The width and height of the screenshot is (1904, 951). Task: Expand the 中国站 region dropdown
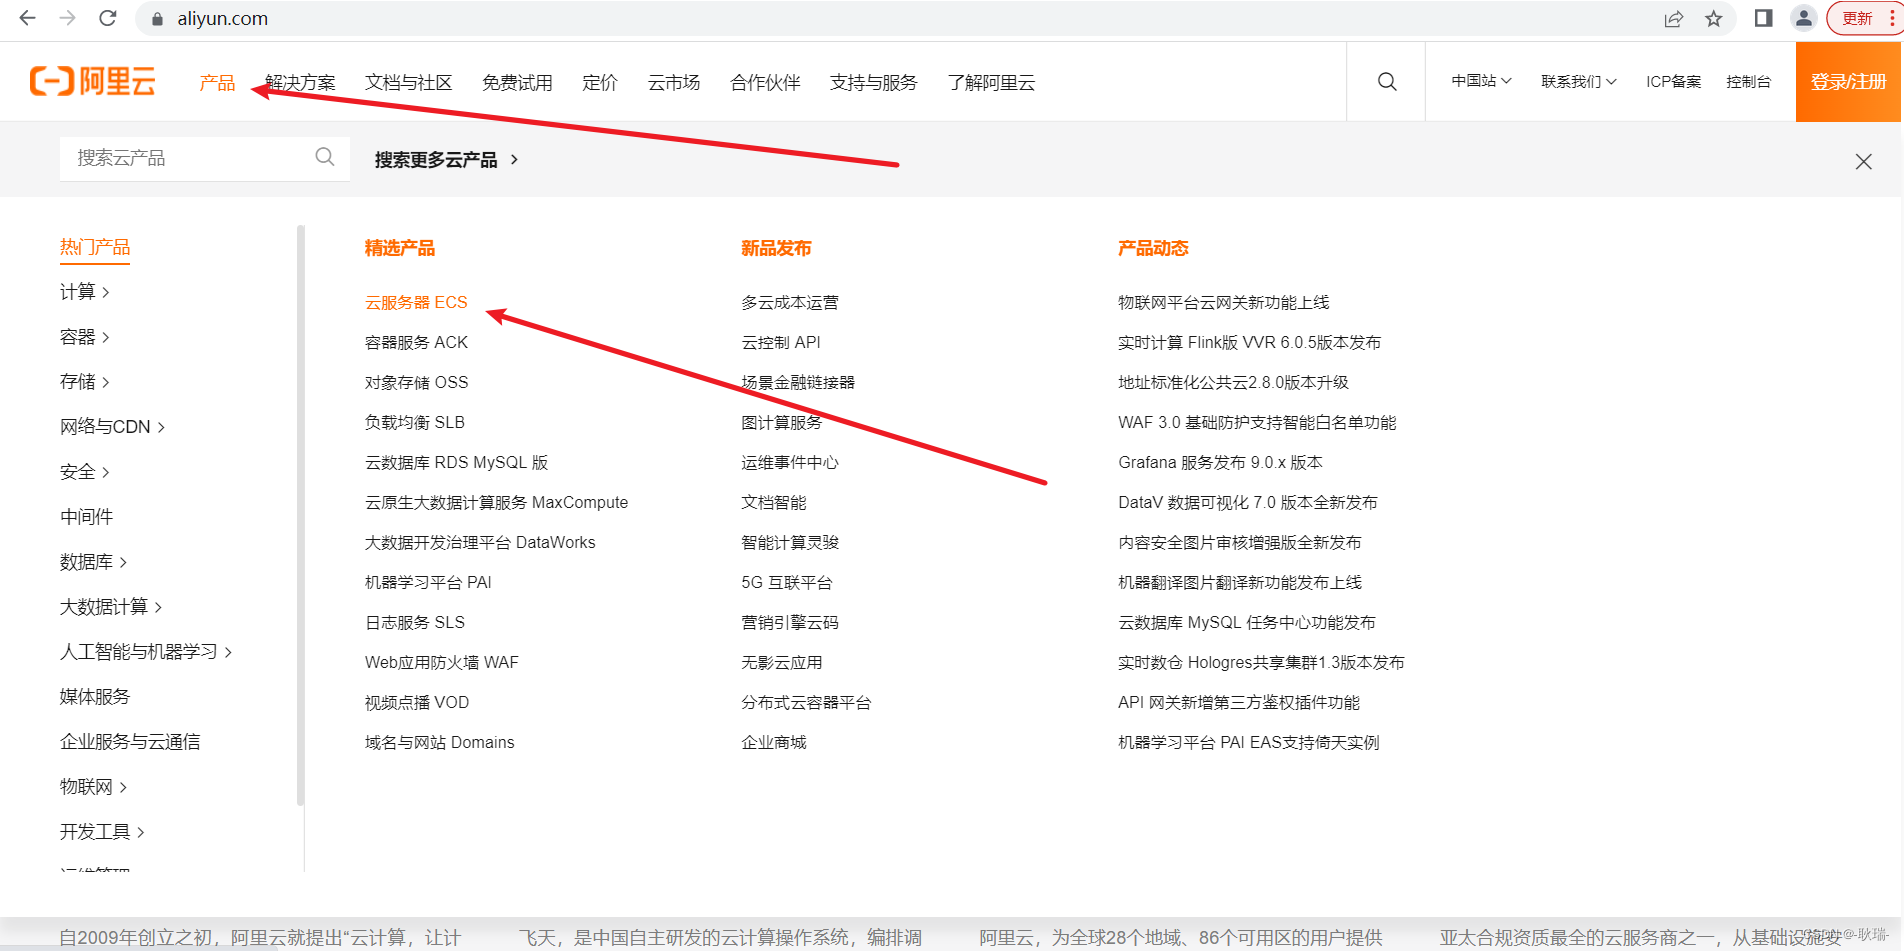pos(1481,81)
